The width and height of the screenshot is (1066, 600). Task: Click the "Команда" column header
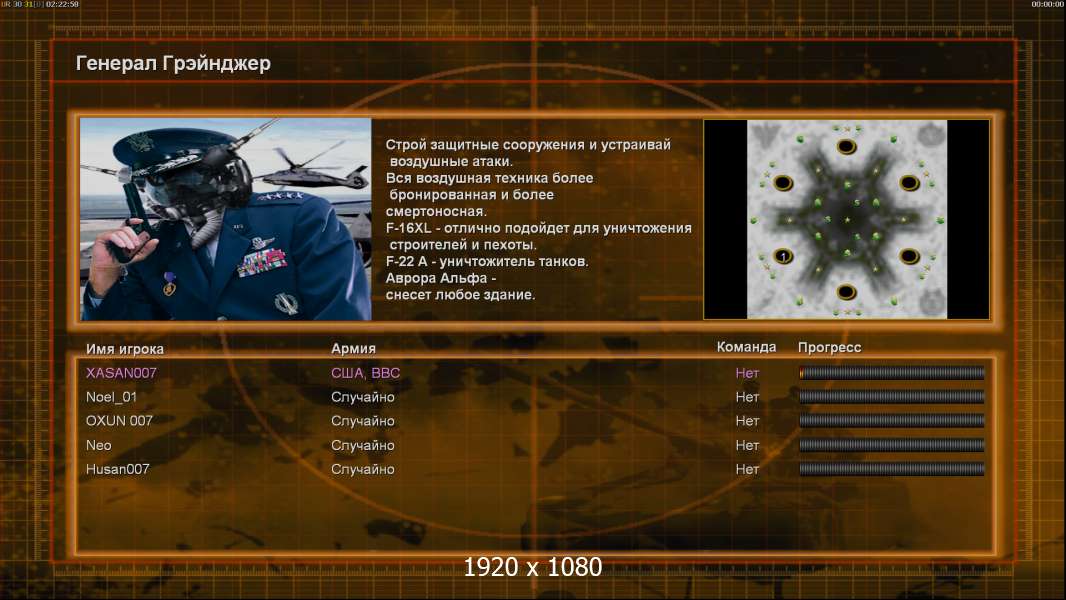[x=746, y=347]
